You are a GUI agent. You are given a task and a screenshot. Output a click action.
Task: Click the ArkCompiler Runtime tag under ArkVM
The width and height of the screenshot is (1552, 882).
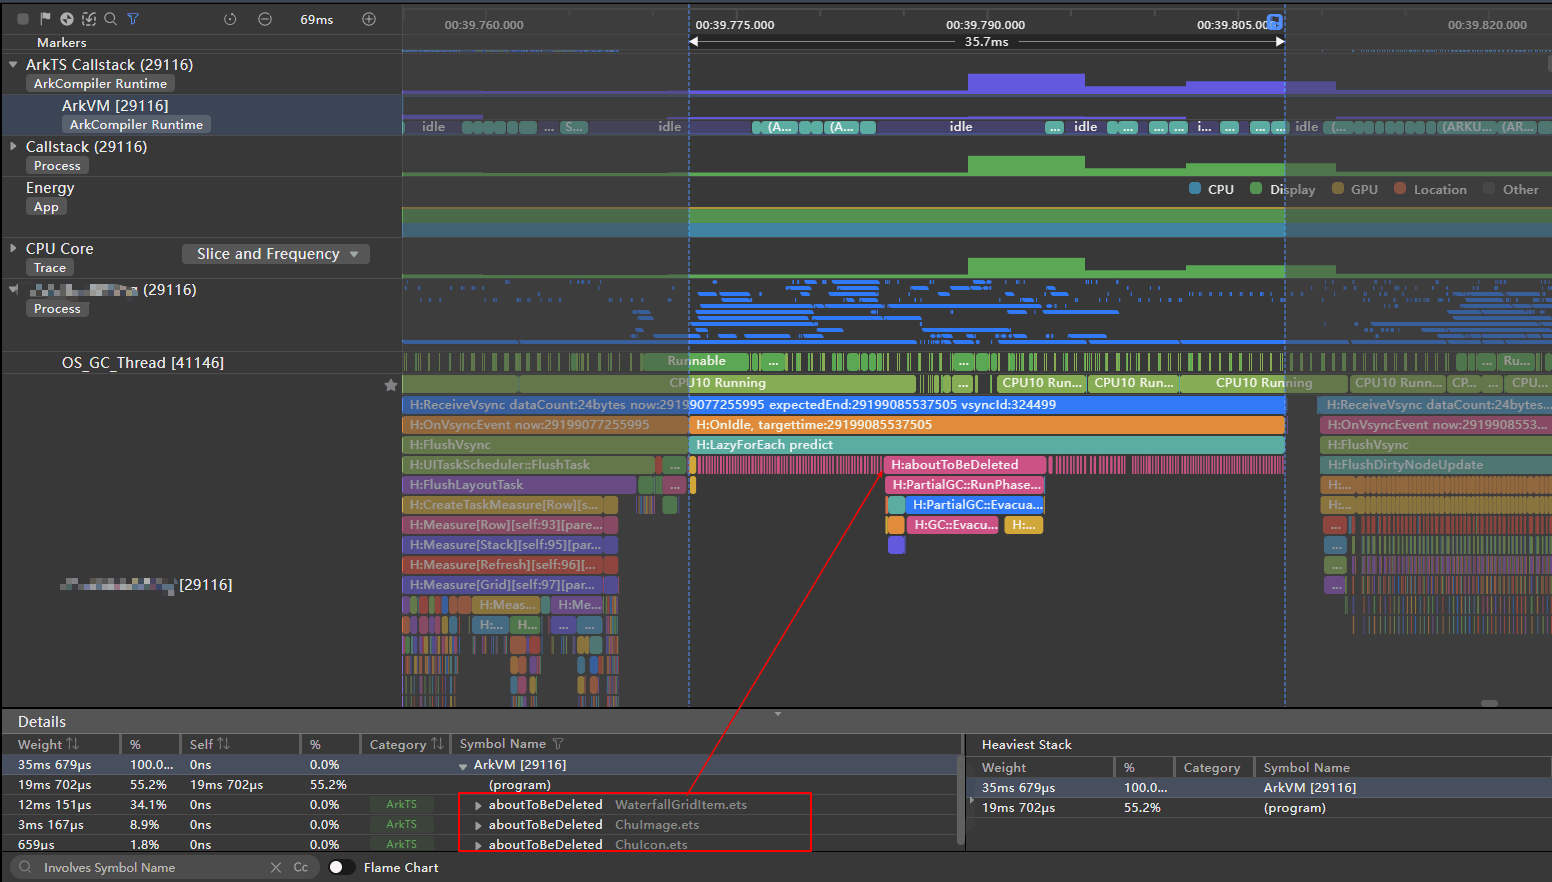(136, 125)
